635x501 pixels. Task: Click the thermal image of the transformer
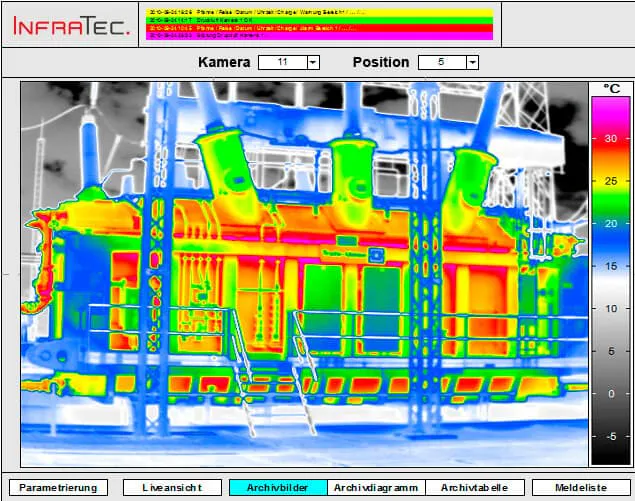click(x=304, y=274)
